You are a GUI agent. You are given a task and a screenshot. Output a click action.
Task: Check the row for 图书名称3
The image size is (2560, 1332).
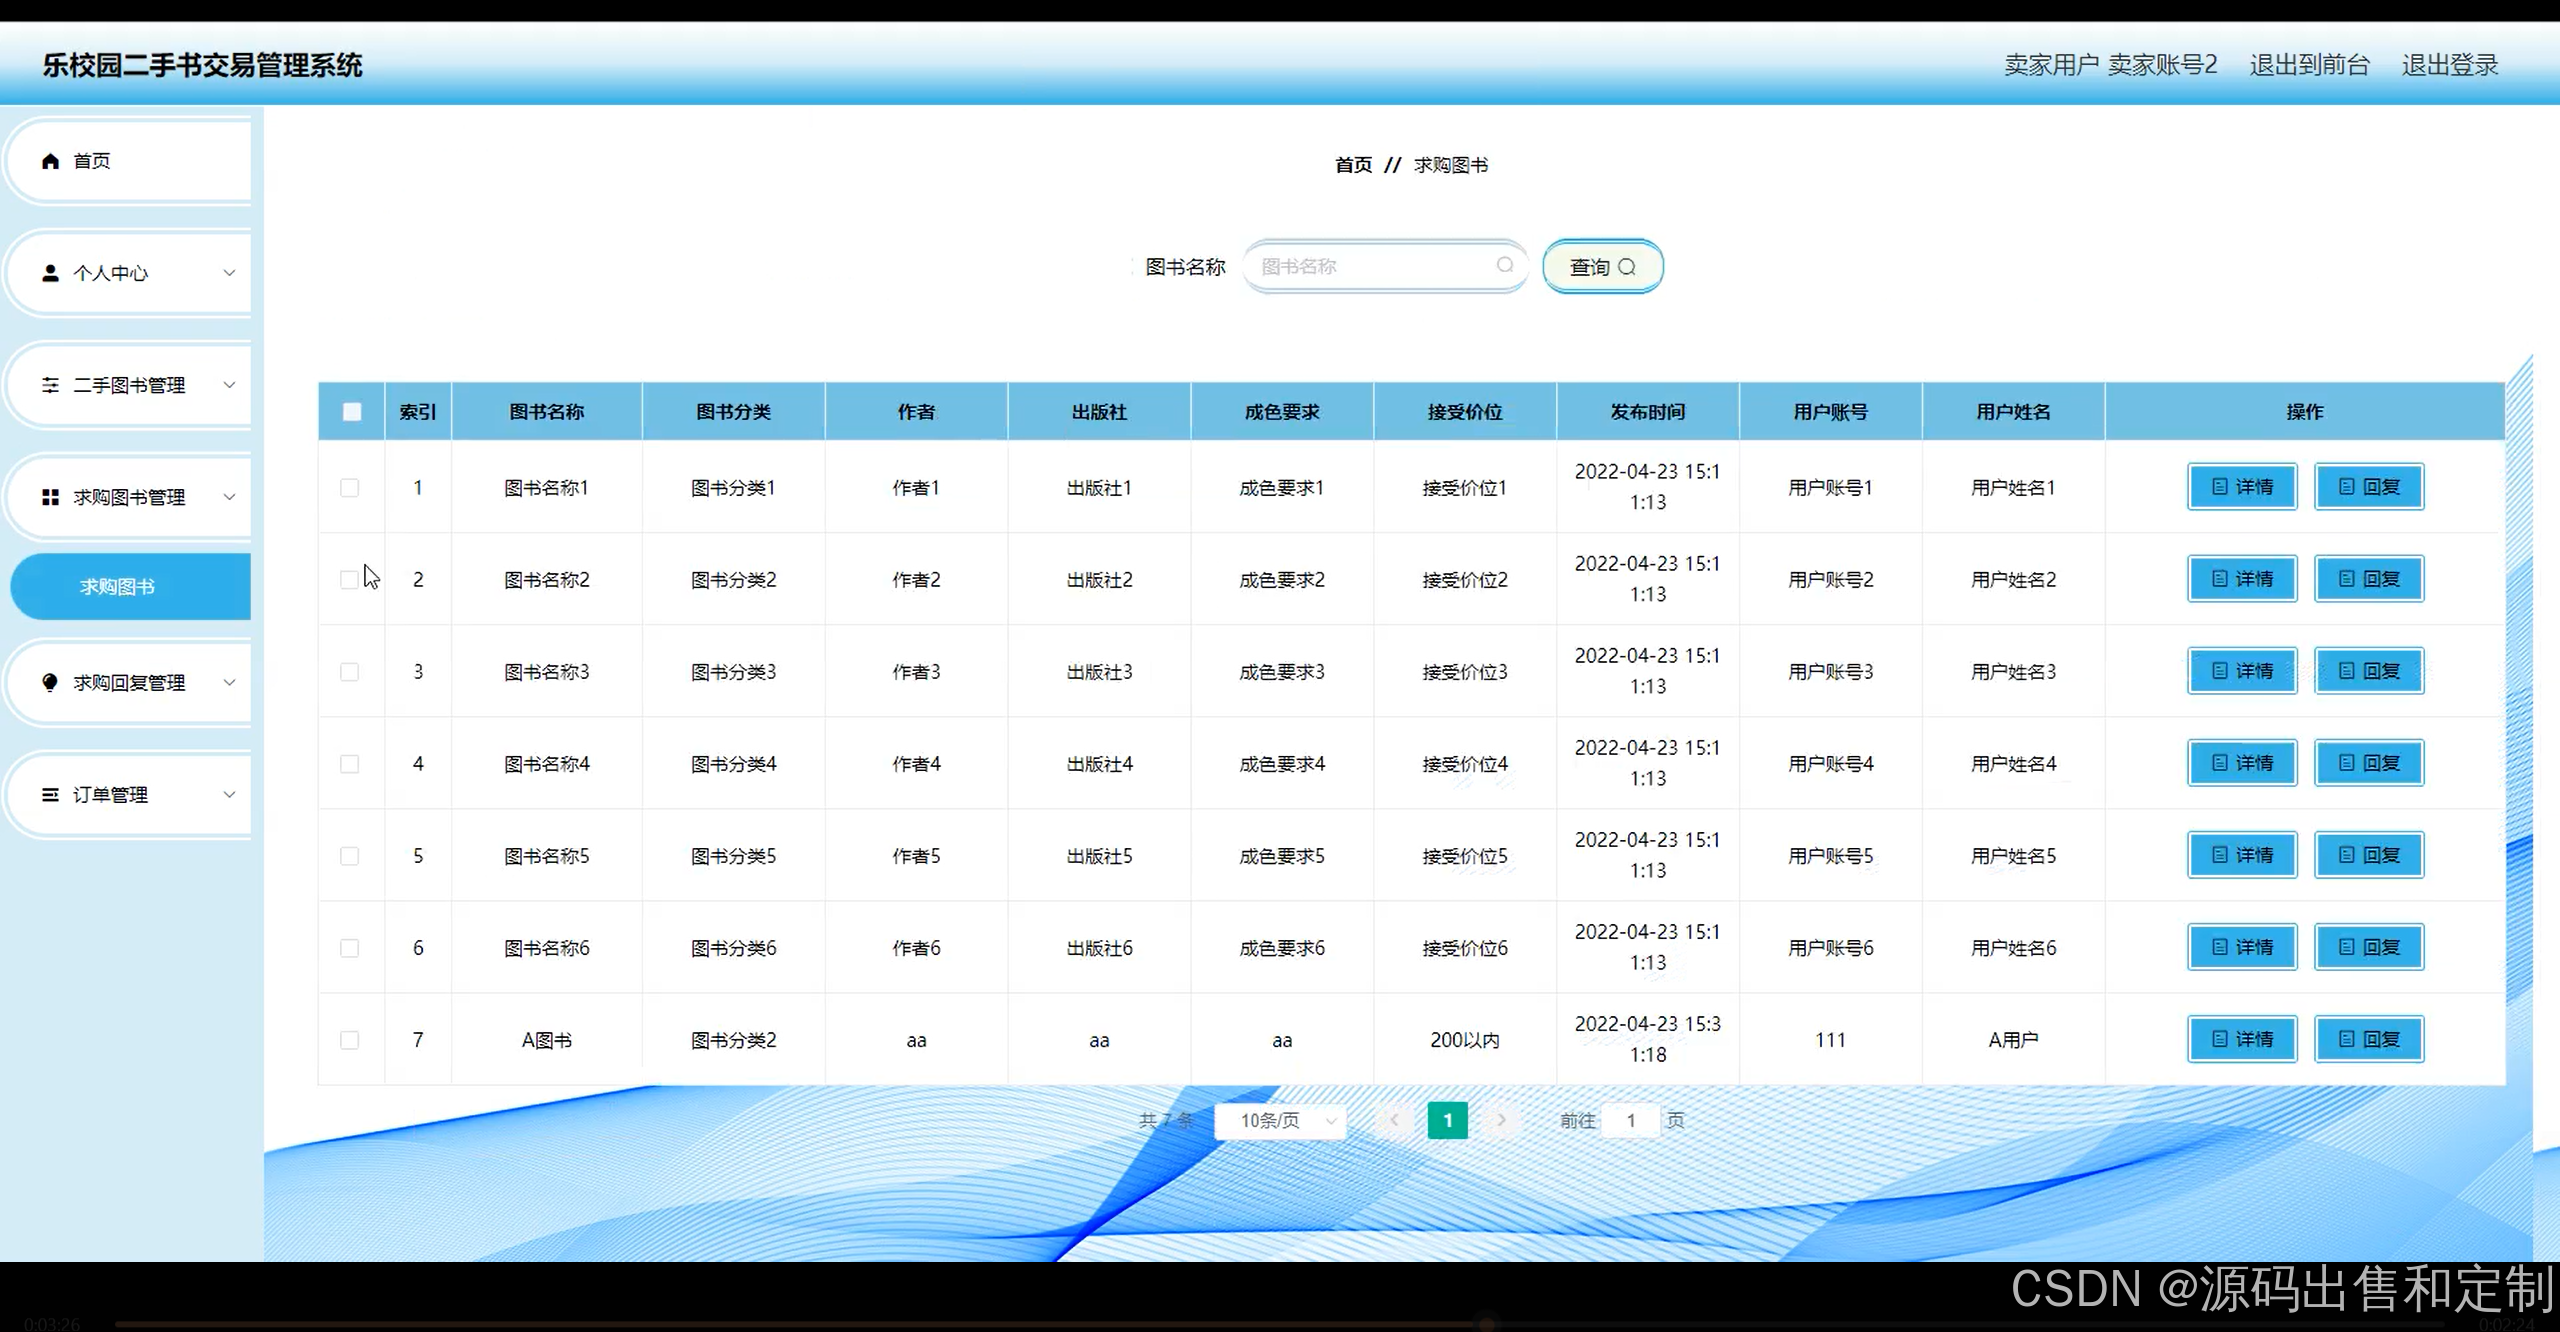350,672
